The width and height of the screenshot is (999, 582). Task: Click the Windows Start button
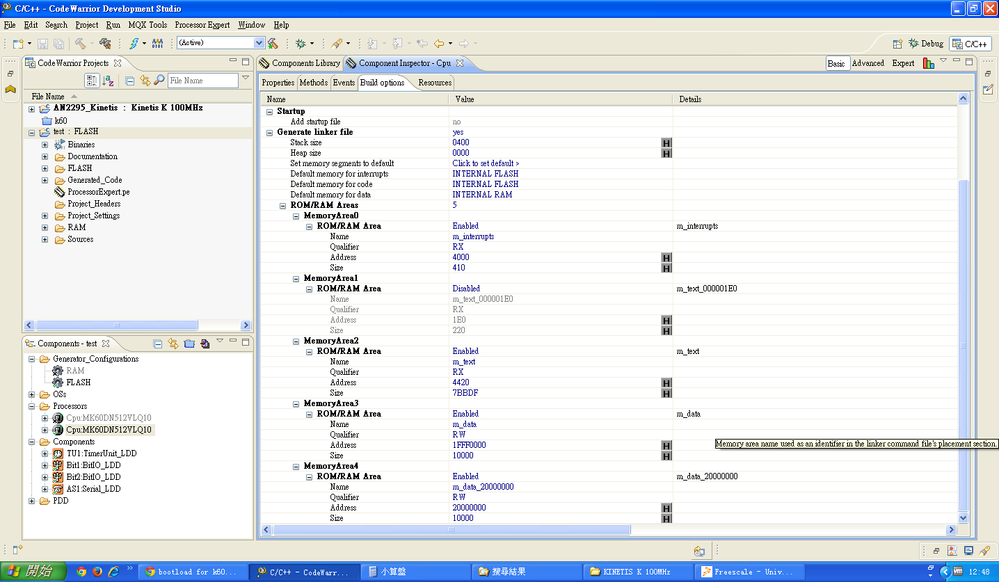(33, 571)
